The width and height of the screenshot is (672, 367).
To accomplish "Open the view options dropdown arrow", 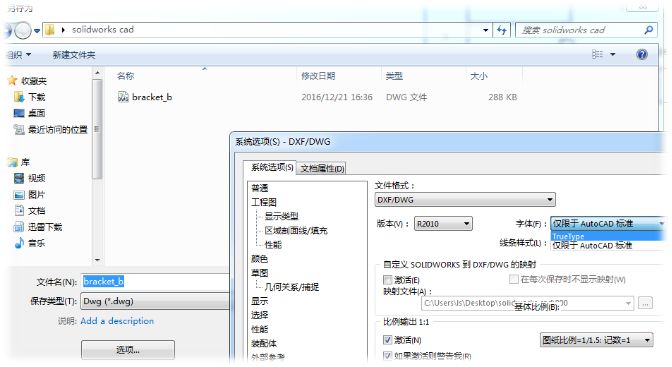I will 612,54.
